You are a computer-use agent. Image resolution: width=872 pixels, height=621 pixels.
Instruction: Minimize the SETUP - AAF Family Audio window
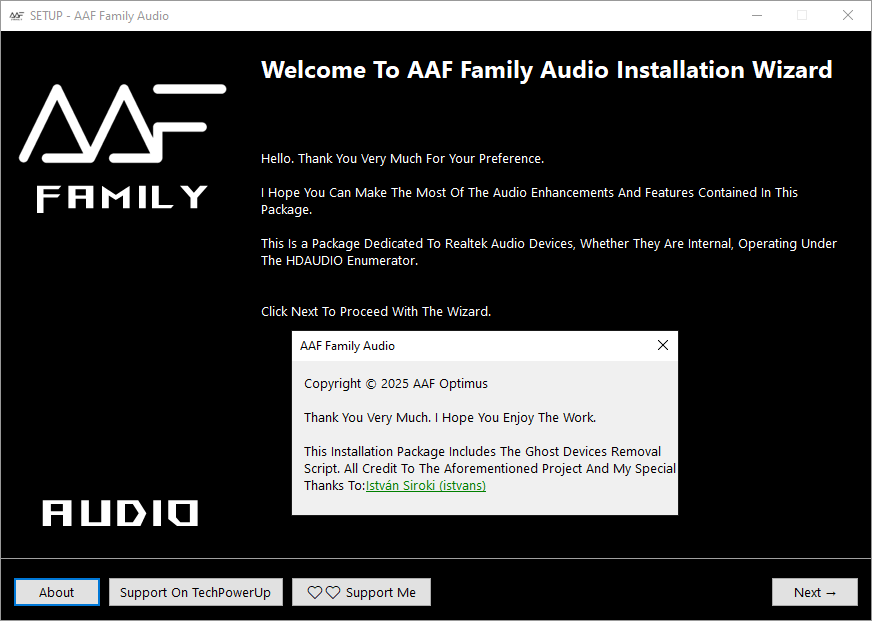756,16
